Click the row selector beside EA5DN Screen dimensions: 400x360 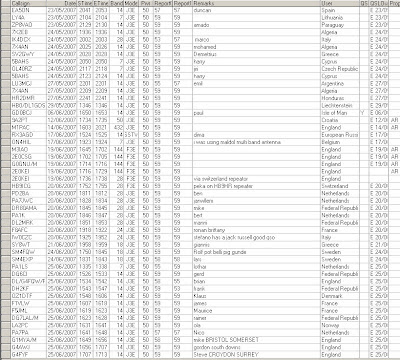click(x=5, y=10)
